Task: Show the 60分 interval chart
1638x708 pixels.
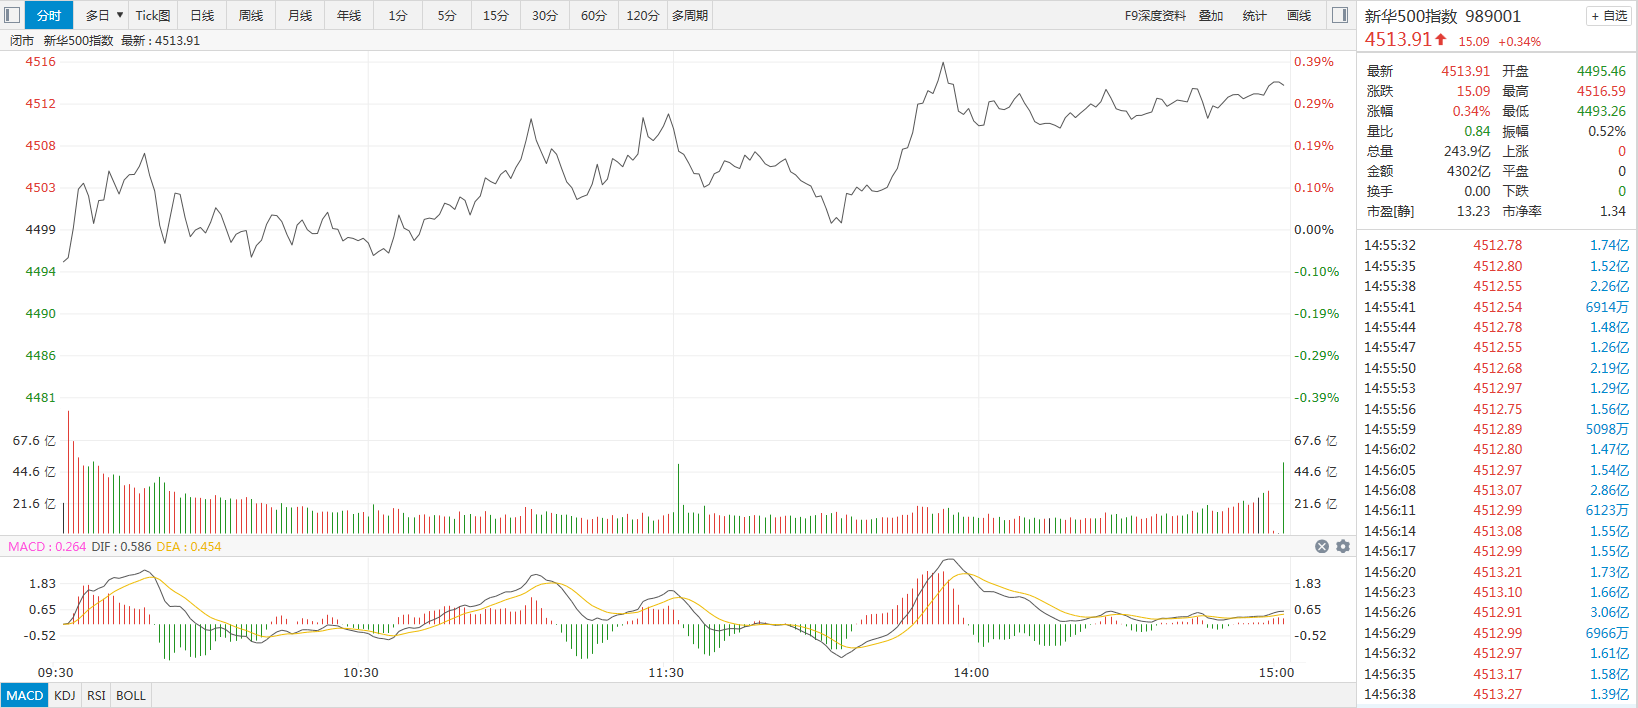Action: click(594, 15)
